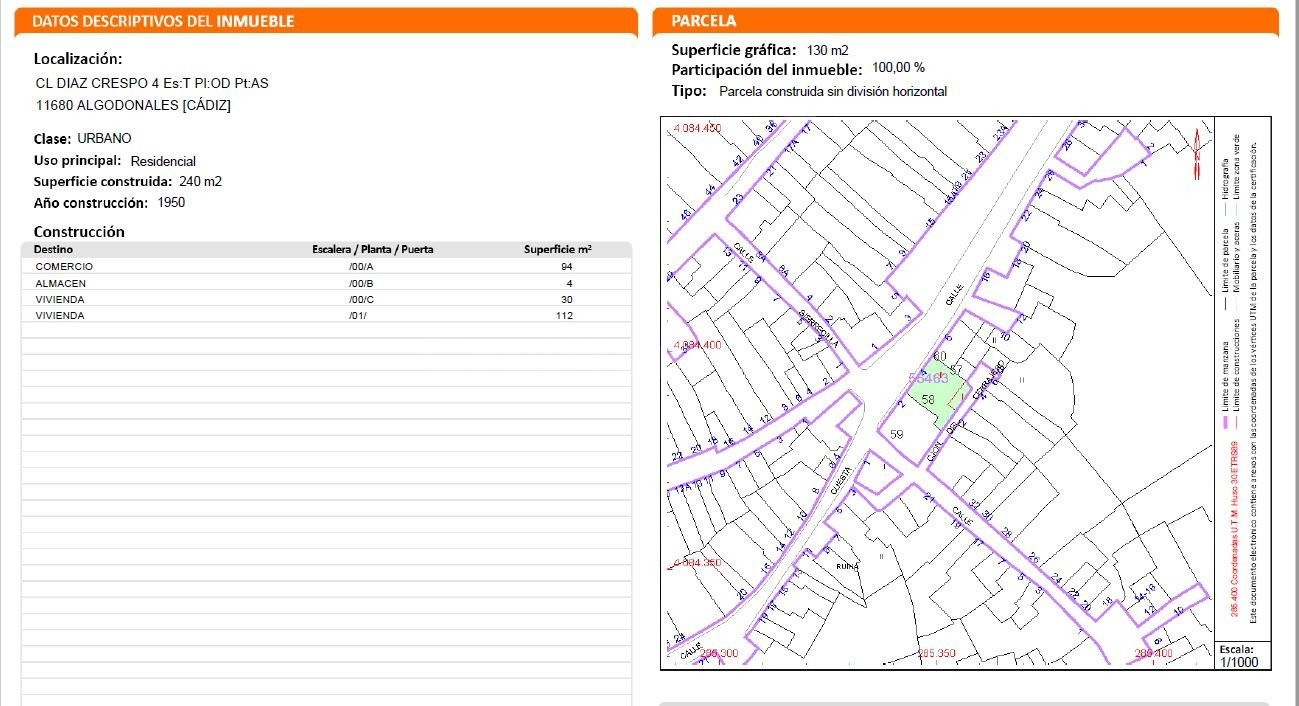This screenshot has width=1299, height=706.
Task: Click the '100,00 %' participation value
Action: tap(899, 68)
